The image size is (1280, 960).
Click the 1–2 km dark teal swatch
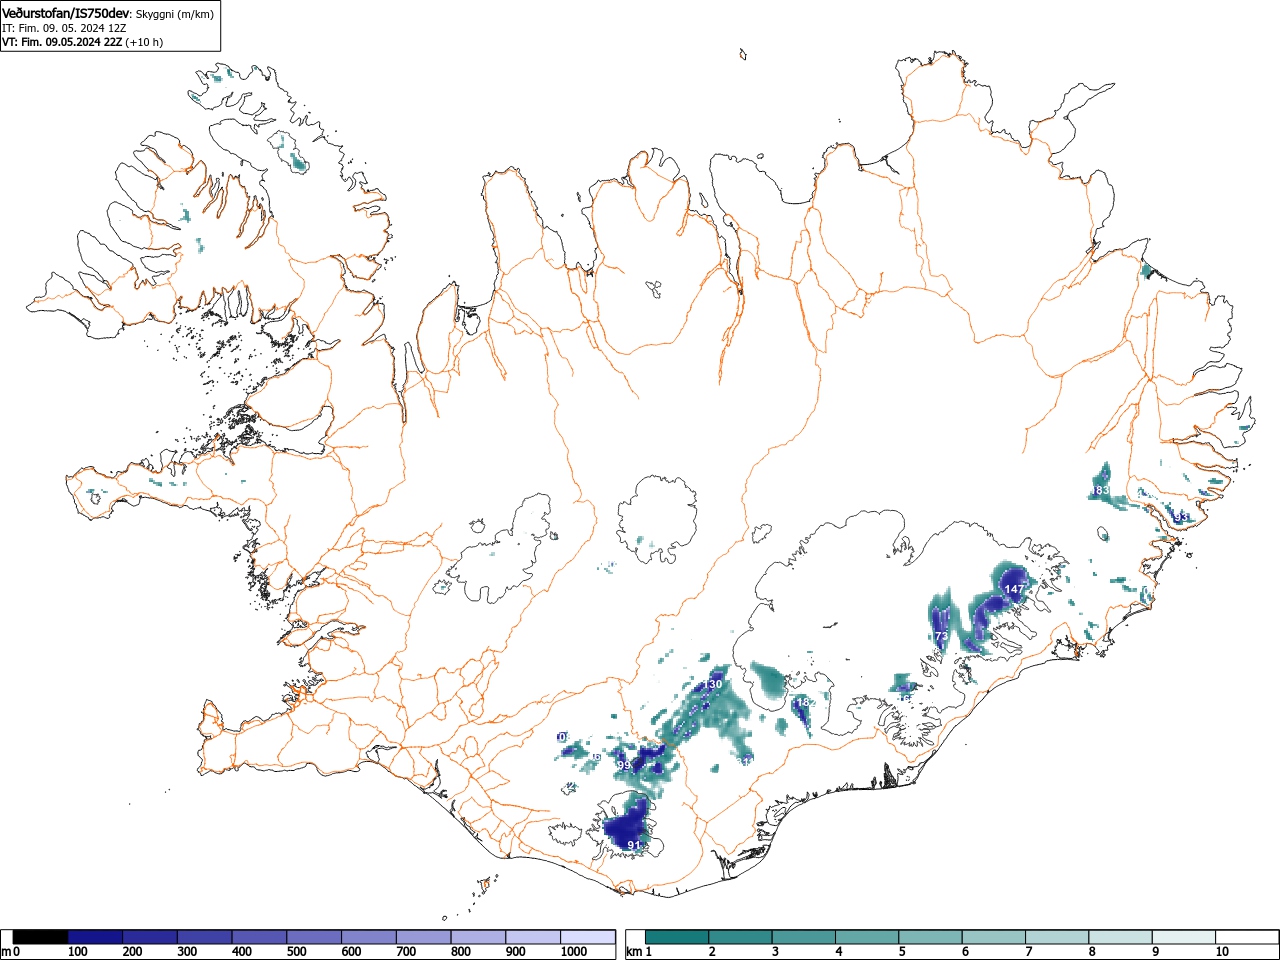(678, 937)
